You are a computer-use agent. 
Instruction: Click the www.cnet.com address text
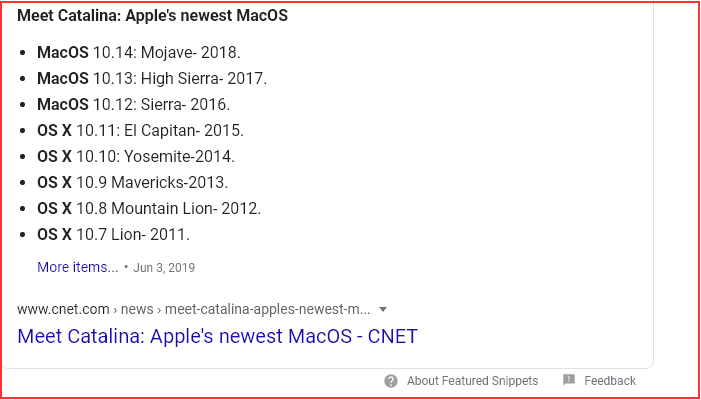61,309
